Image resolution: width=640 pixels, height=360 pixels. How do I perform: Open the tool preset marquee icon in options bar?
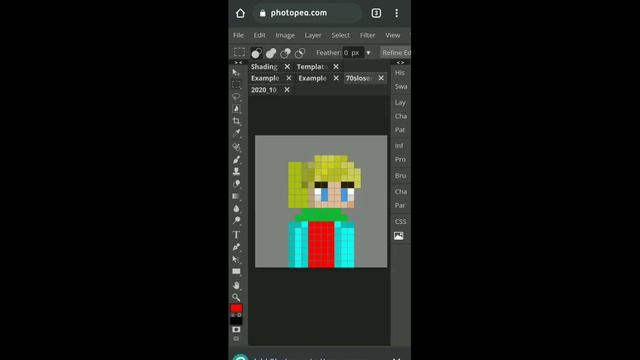239,52
